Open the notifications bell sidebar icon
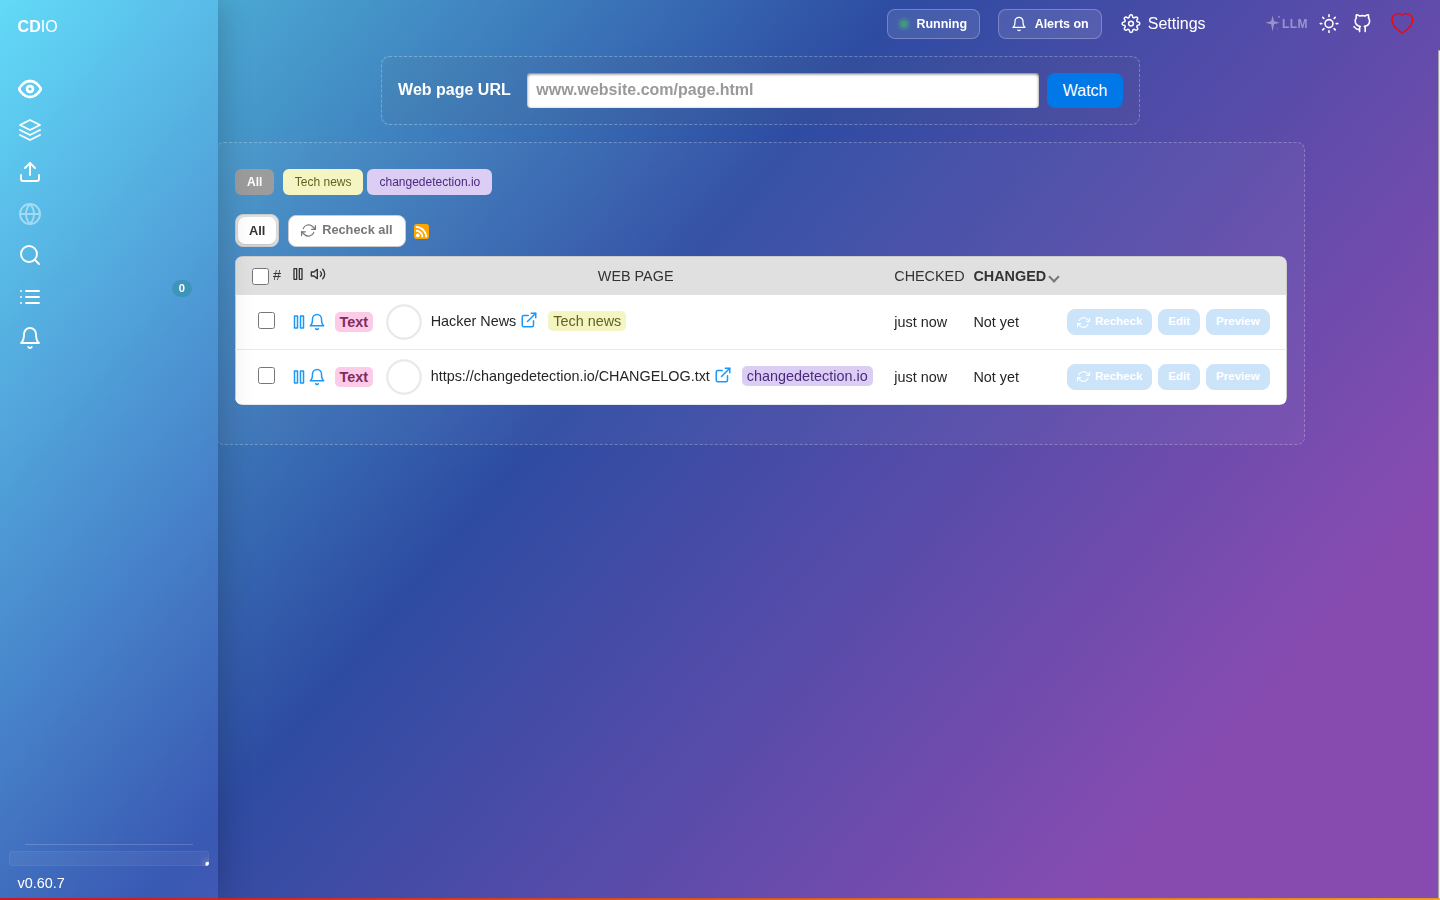The image size is (1440, 900). coord(30,338)
